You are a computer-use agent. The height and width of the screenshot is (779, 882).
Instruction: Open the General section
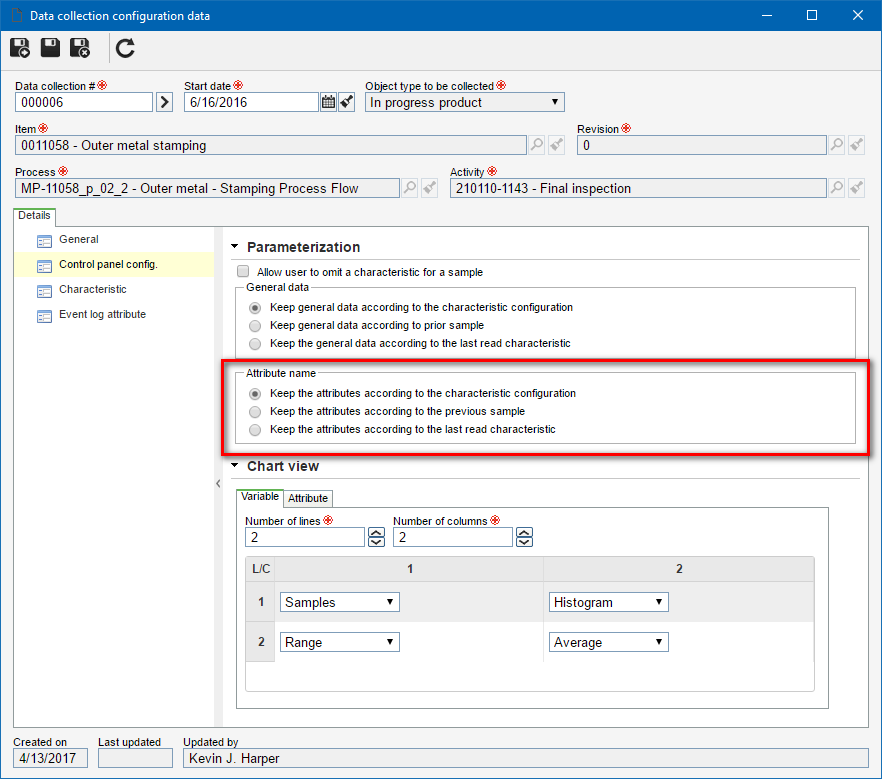79,240
